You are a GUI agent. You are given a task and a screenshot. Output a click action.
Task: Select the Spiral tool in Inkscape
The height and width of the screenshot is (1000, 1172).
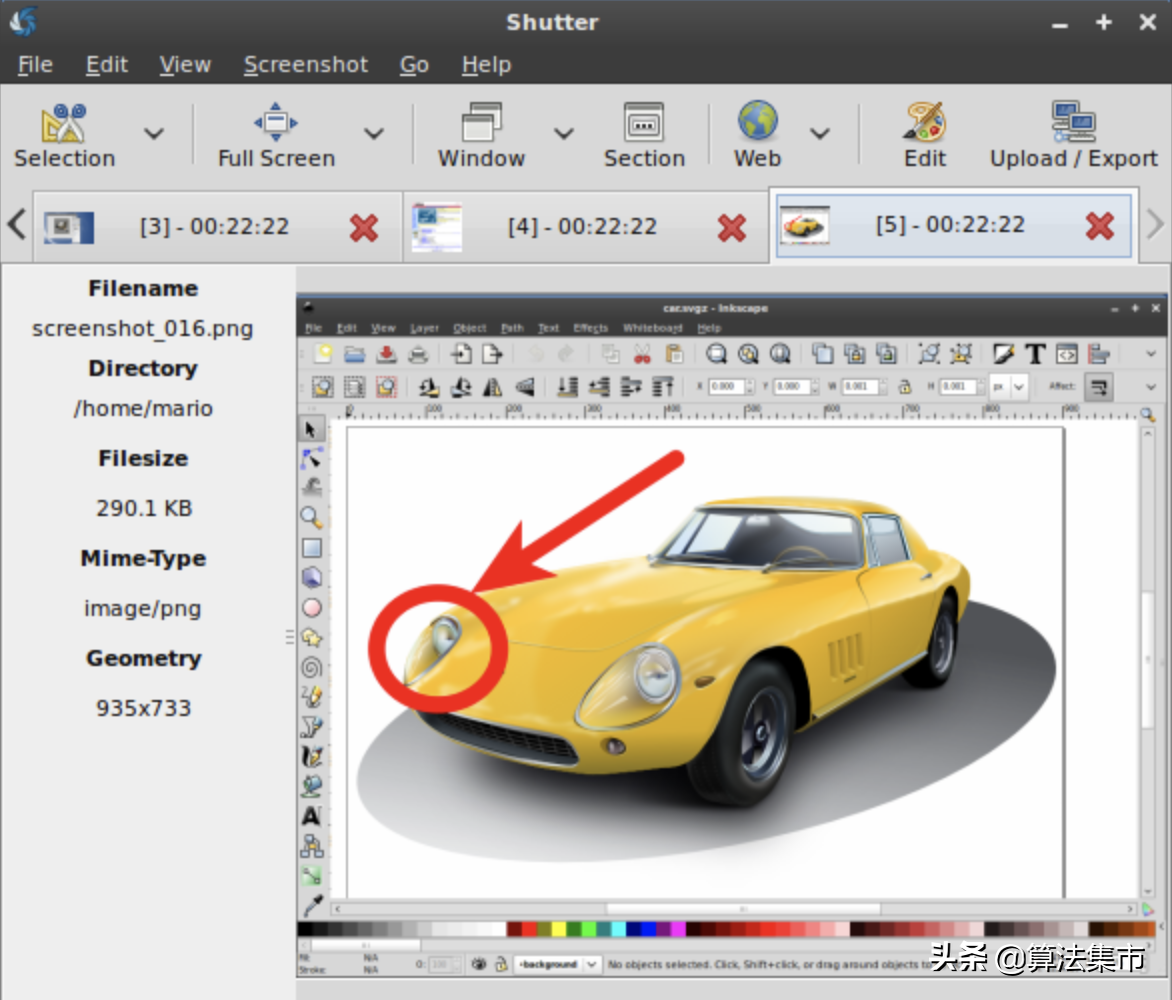[312, 667]
